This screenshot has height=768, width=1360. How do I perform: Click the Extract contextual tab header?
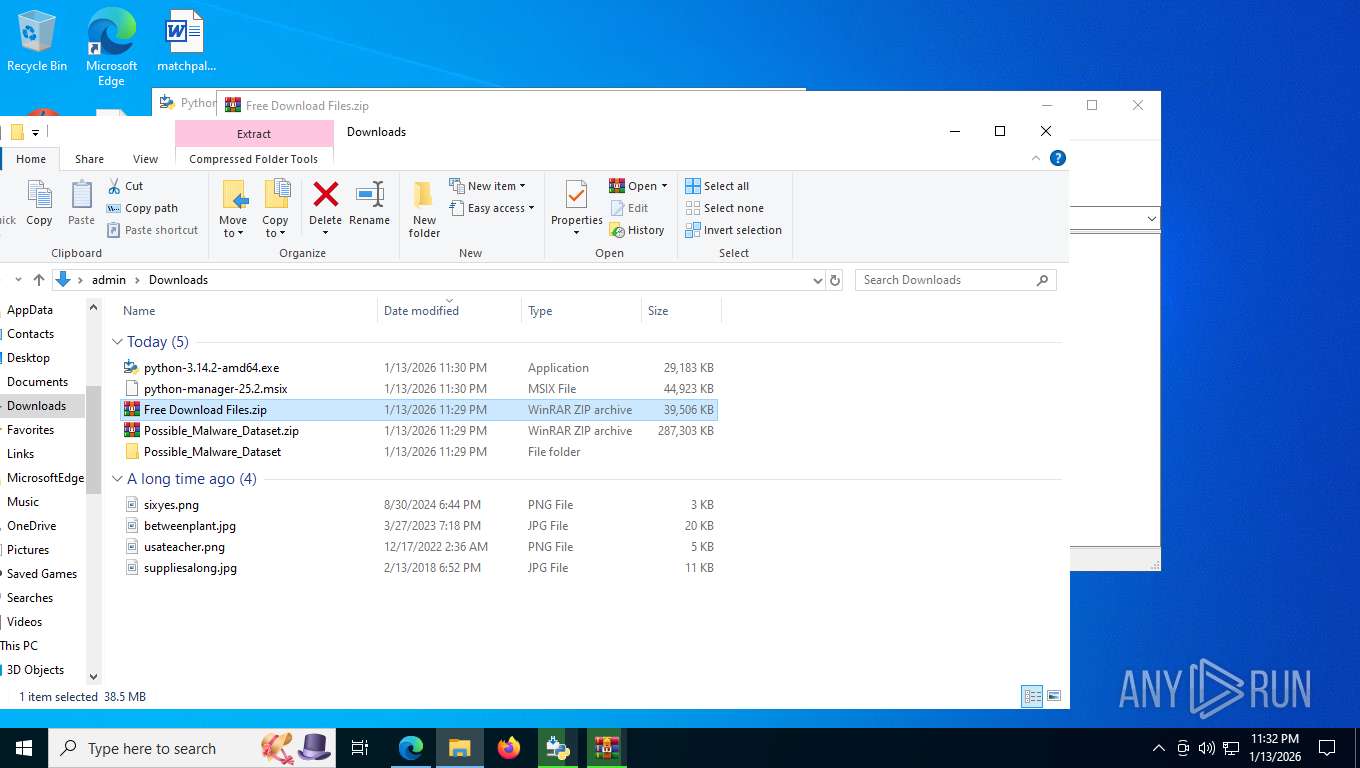[x=254, y=134]
